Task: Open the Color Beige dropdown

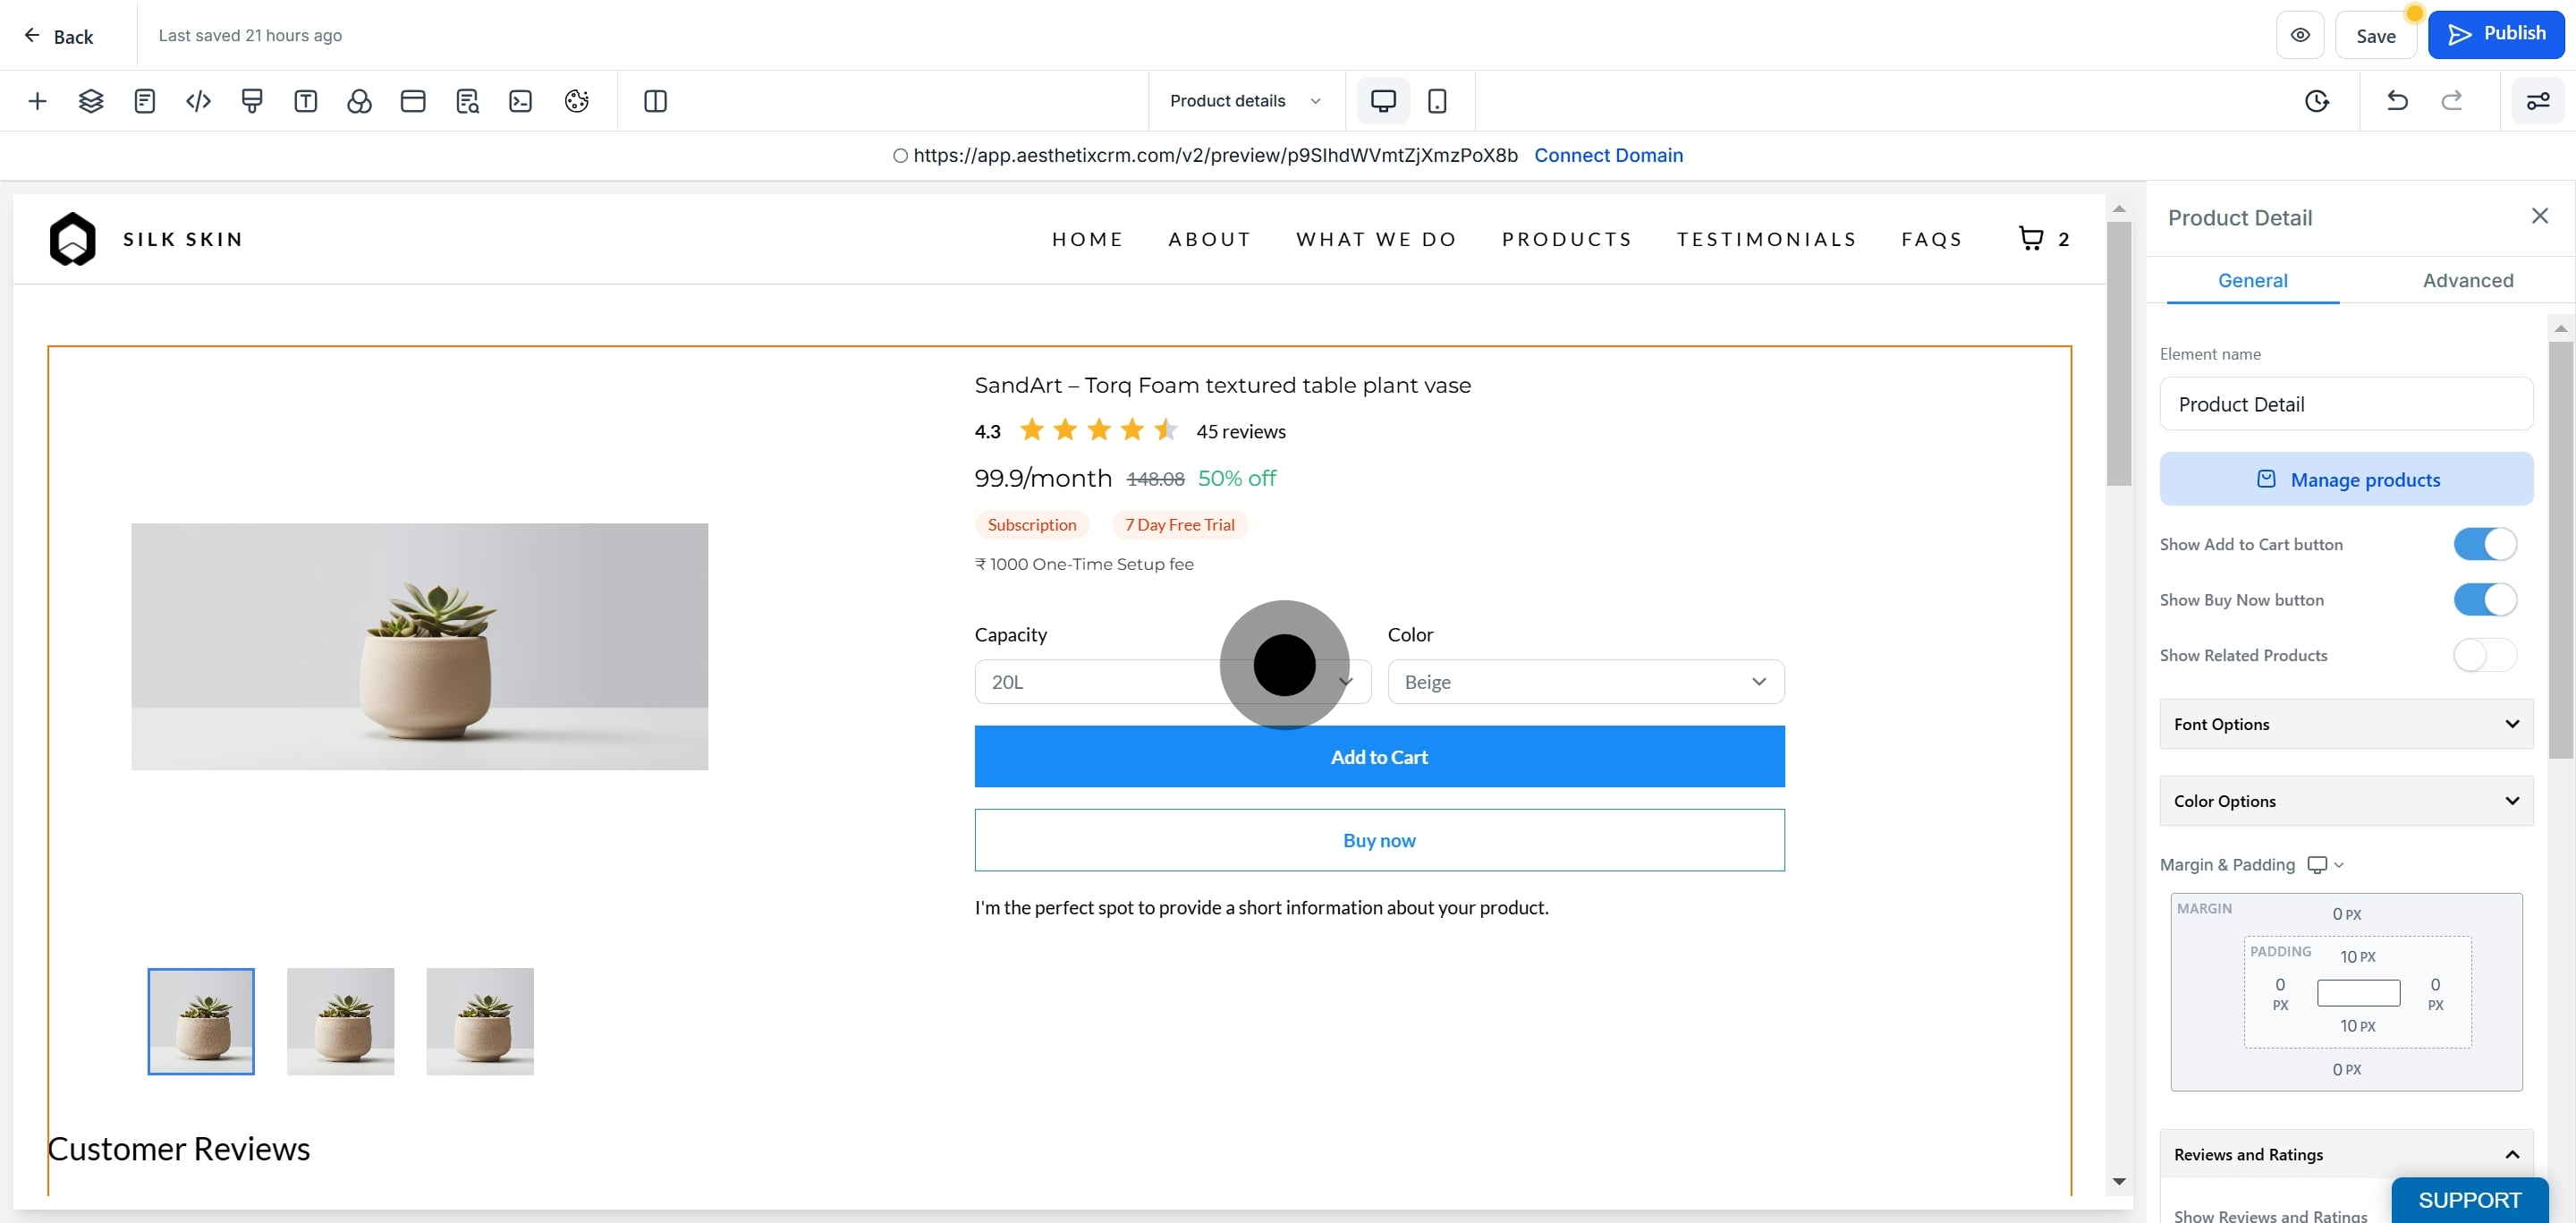Action: point(1586,681)
